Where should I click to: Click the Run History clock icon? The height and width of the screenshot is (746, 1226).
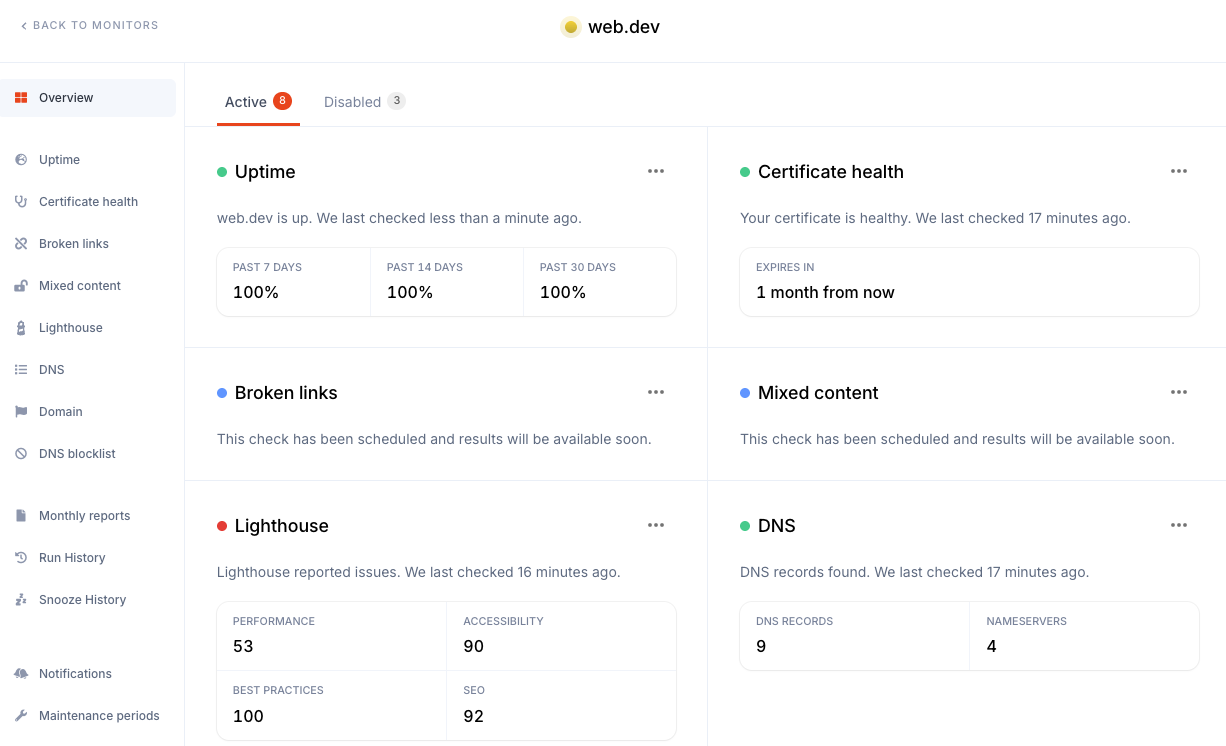click(x=21, y=558)
